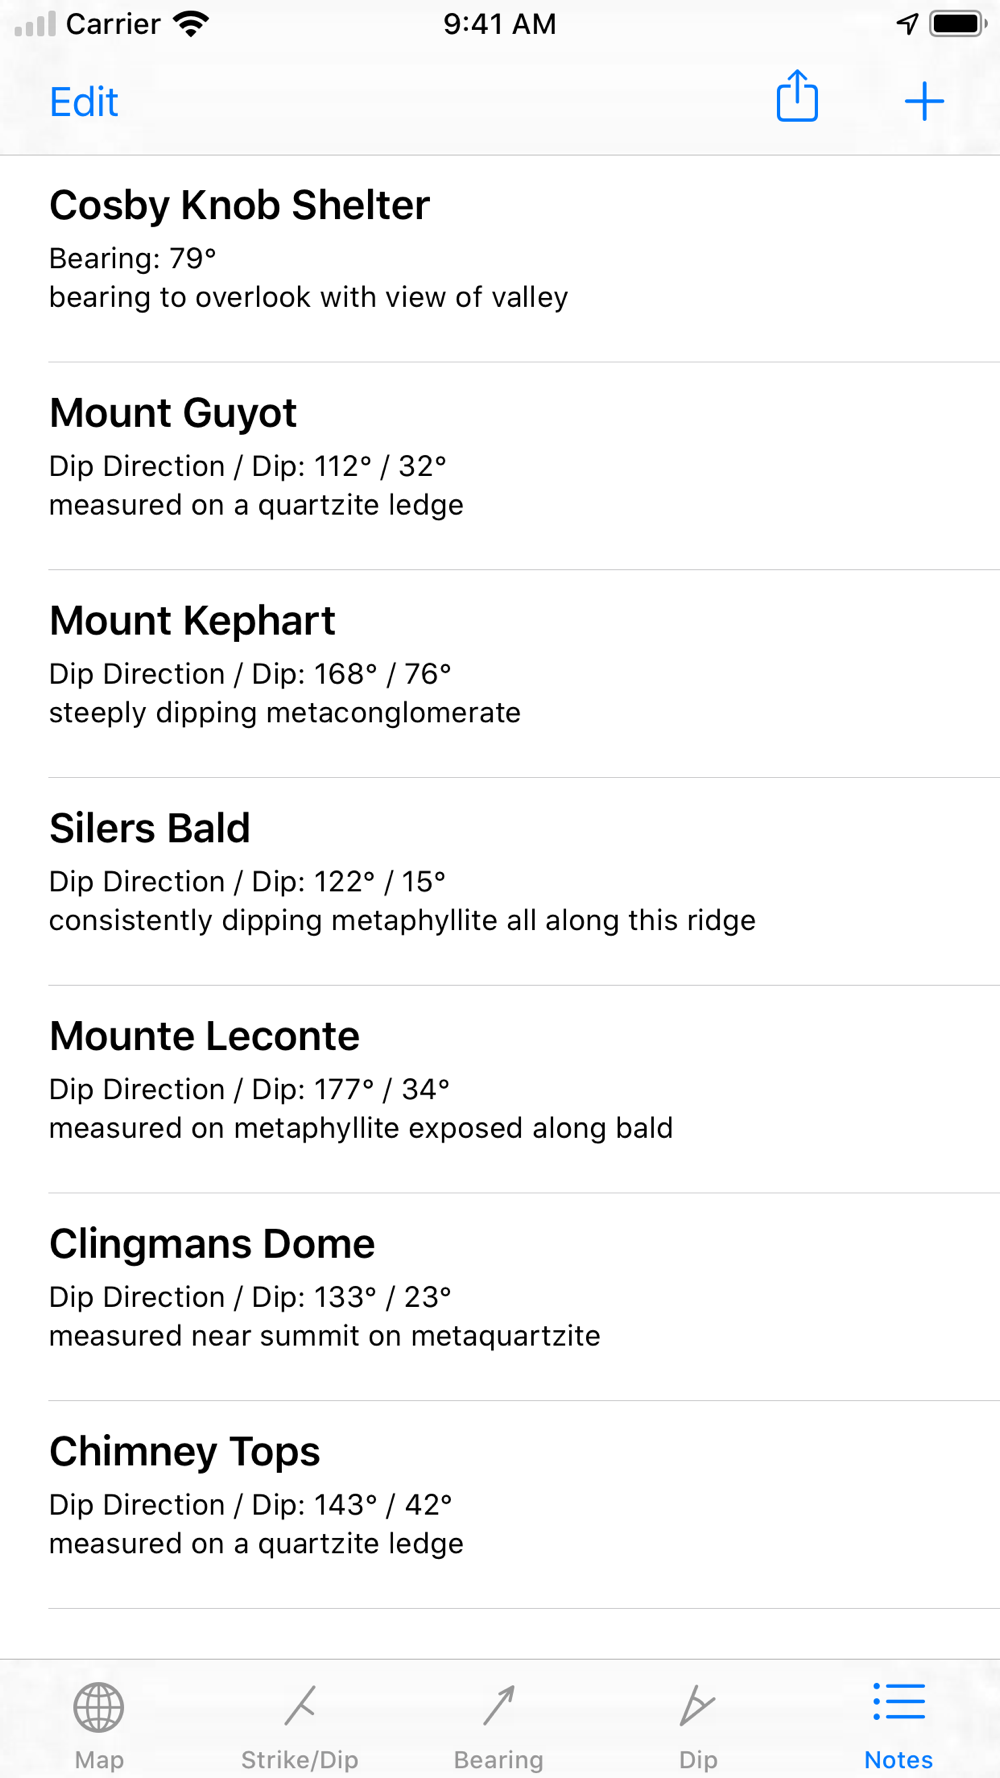Open the Cosby Knob Shelter note
The width and height of the screenshot is (1000, 1778).
[x=500, y=259]
